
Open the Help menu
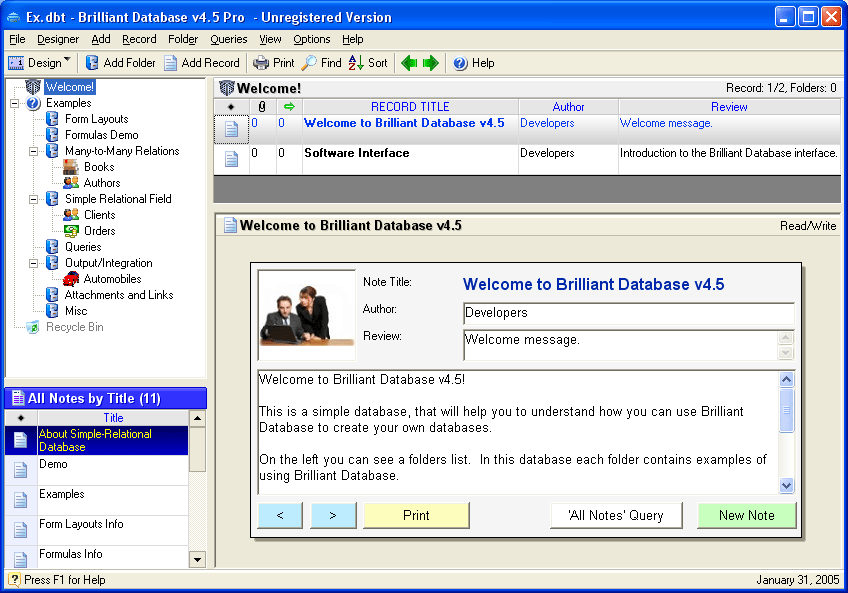[x=353, y=39]
